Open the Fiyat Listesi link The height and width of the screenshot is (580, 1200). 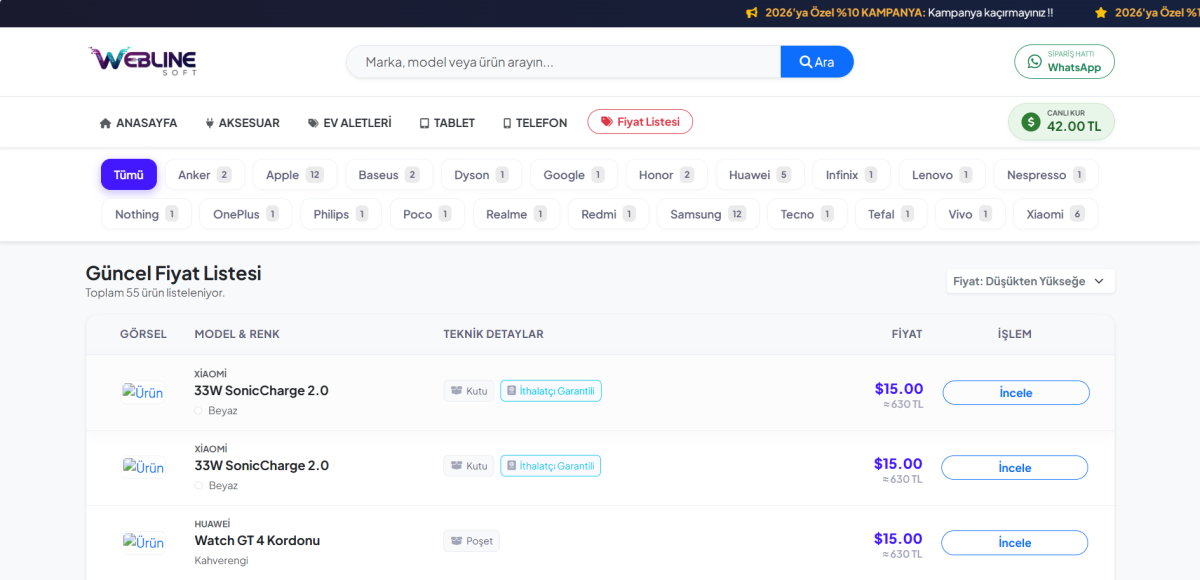[x=640, y=122]
